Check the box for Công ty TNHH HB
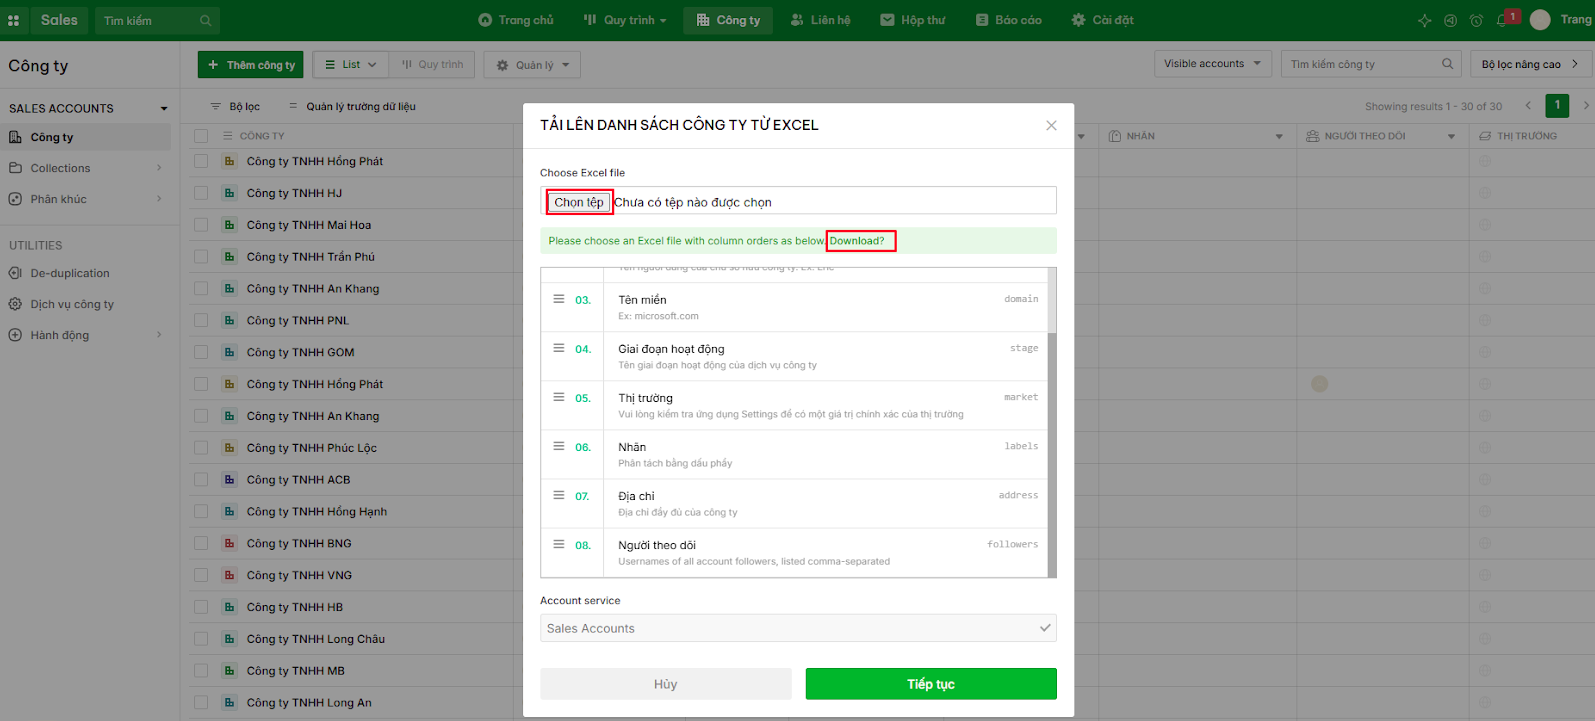The height and width of the screenshot is (721, 1595). tap(201, 607)
